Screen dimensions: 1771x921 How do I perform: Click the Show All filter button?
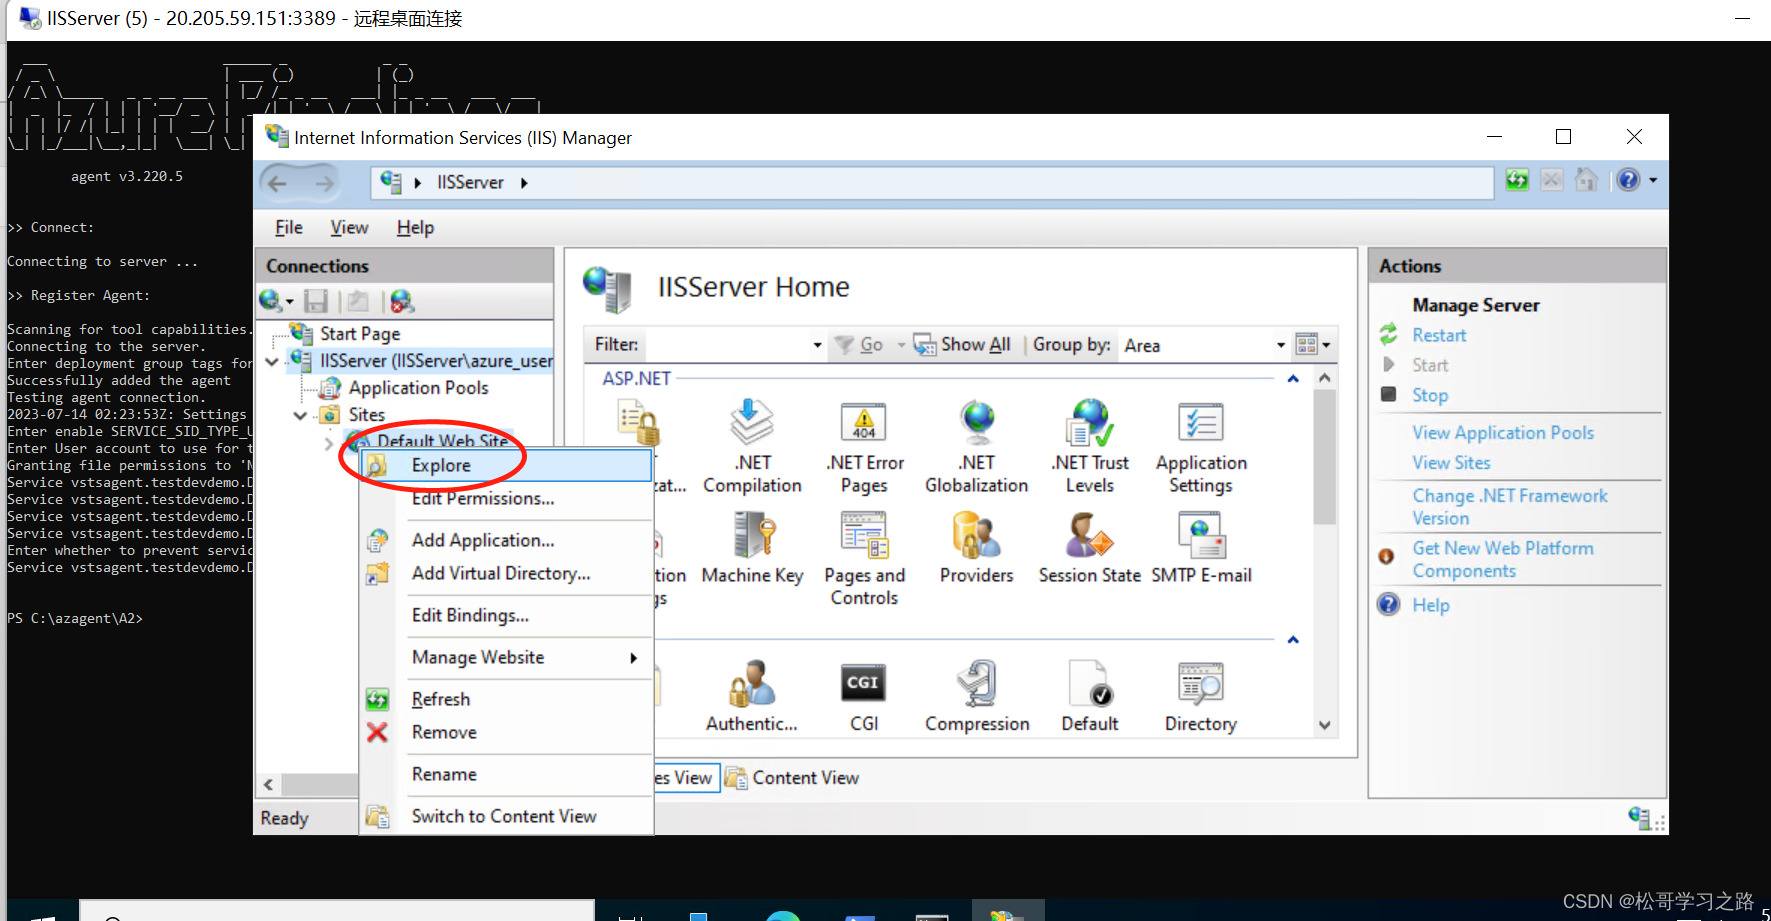[x=964, y=345]
